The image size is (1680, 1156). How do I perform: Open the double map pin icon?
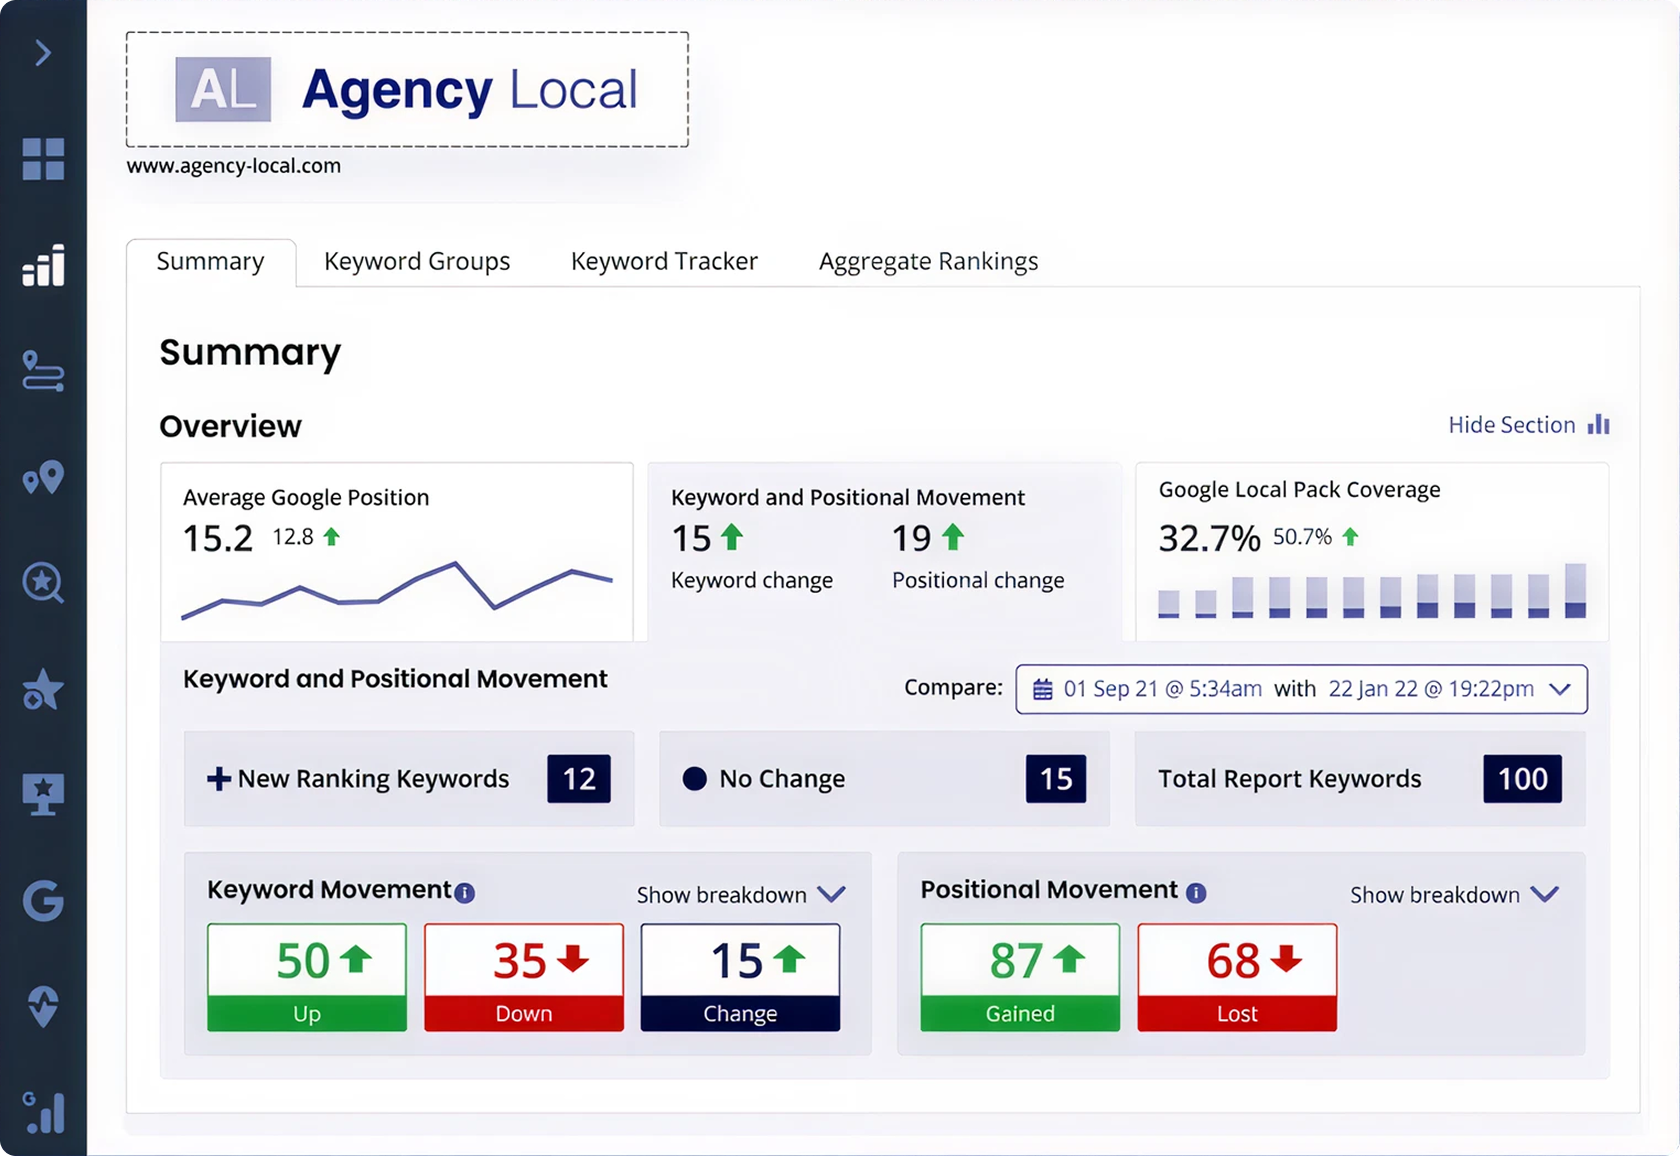(43, 477)
